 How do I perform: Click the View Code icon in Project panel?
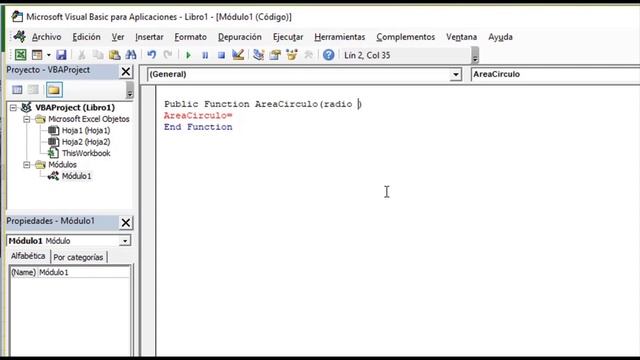[17, 90]
